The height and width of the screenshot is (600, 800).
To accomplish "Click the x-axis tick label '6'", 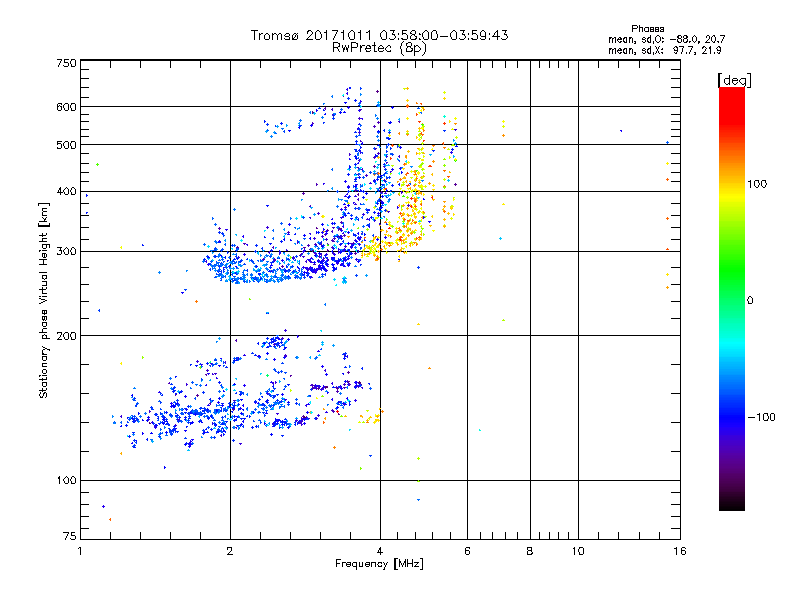I will pos(467,551).
